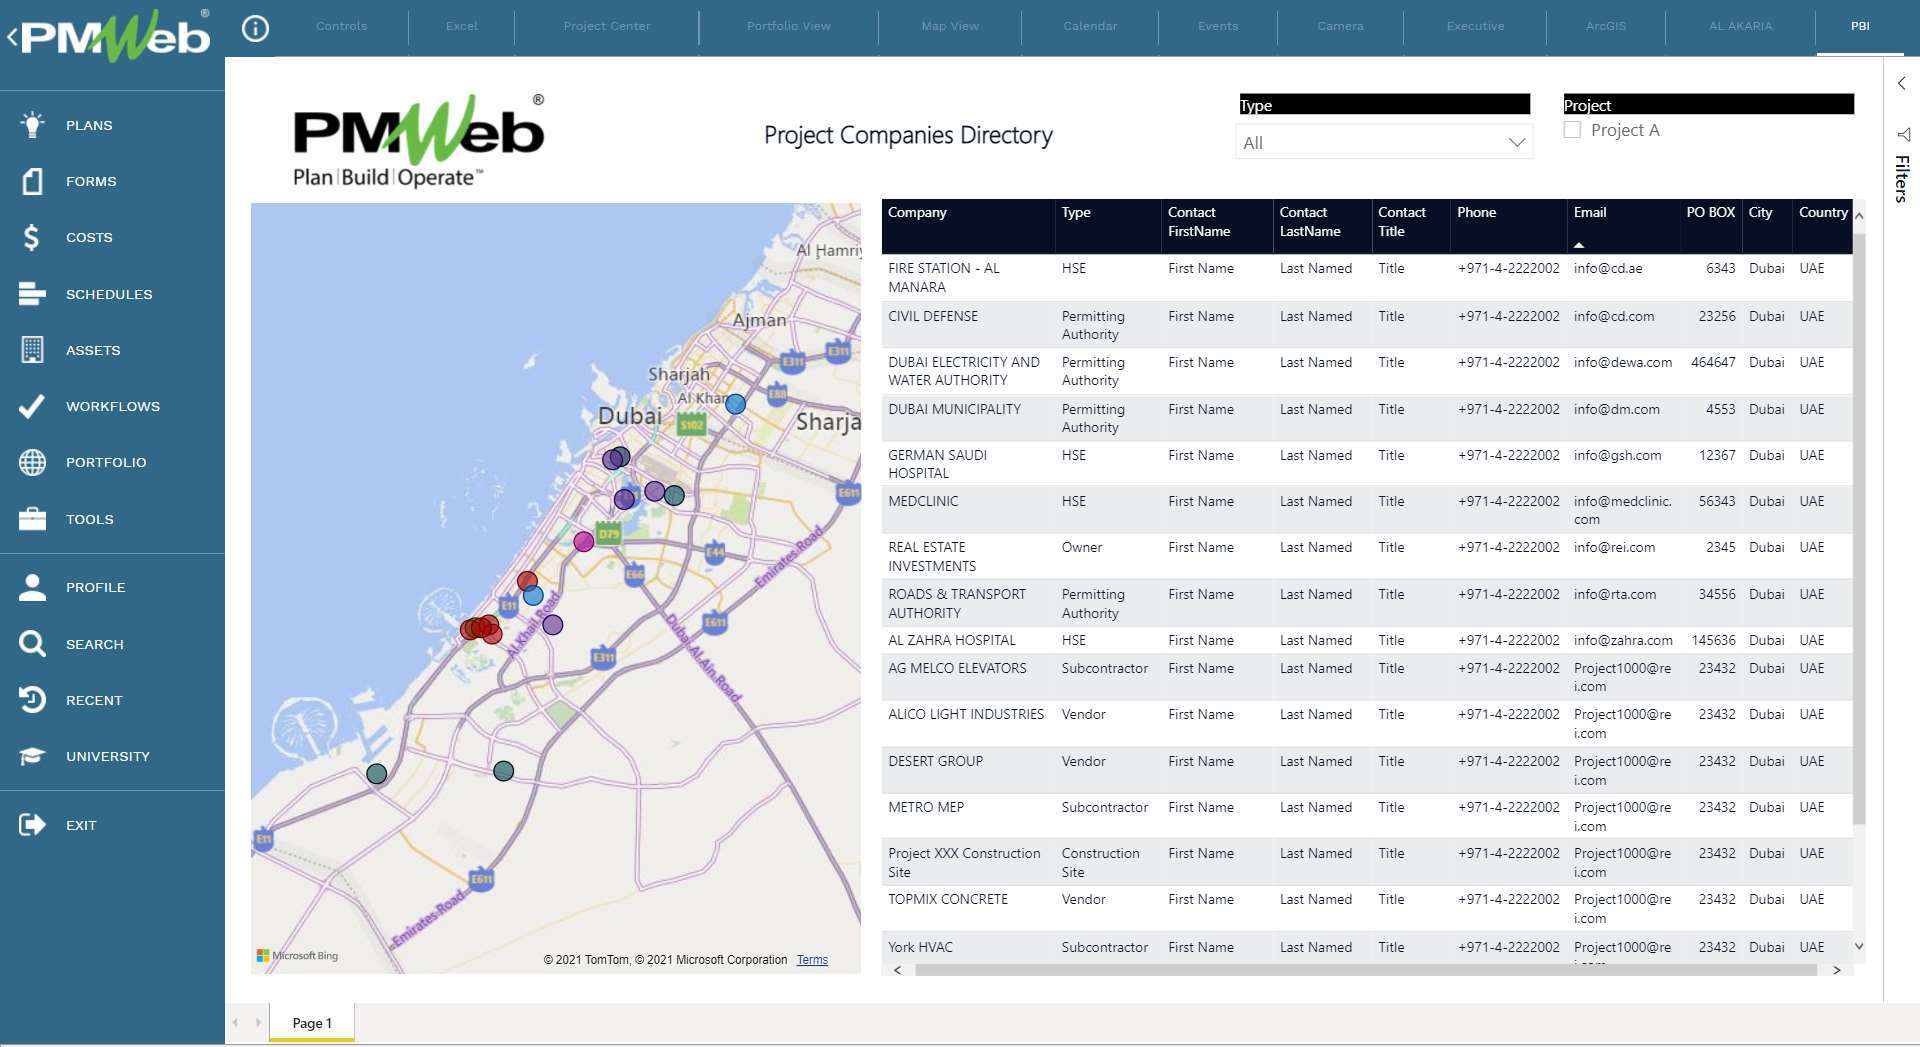Screen dimensions: 1920x1047
Task: Sort table by Email column header
Action: point(1589,212)
